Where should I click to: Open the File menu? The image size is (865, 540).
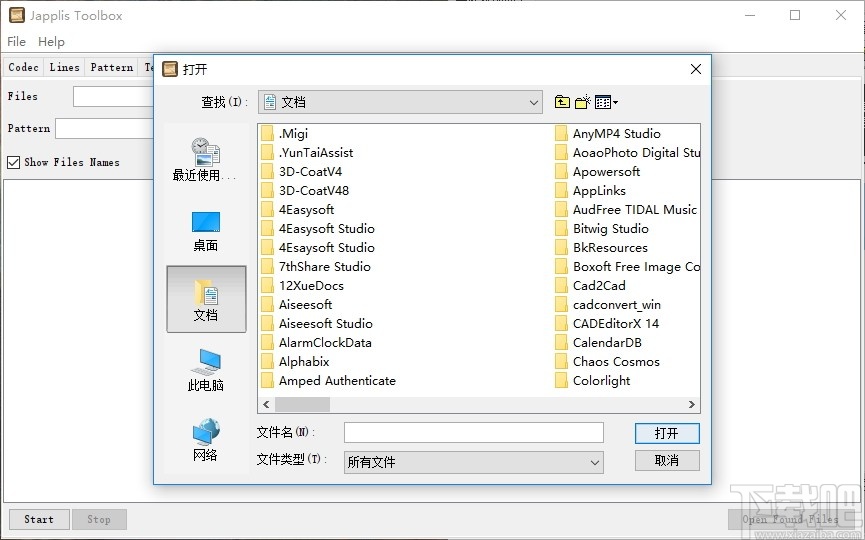pyautogui.click(x=17, y=41)
